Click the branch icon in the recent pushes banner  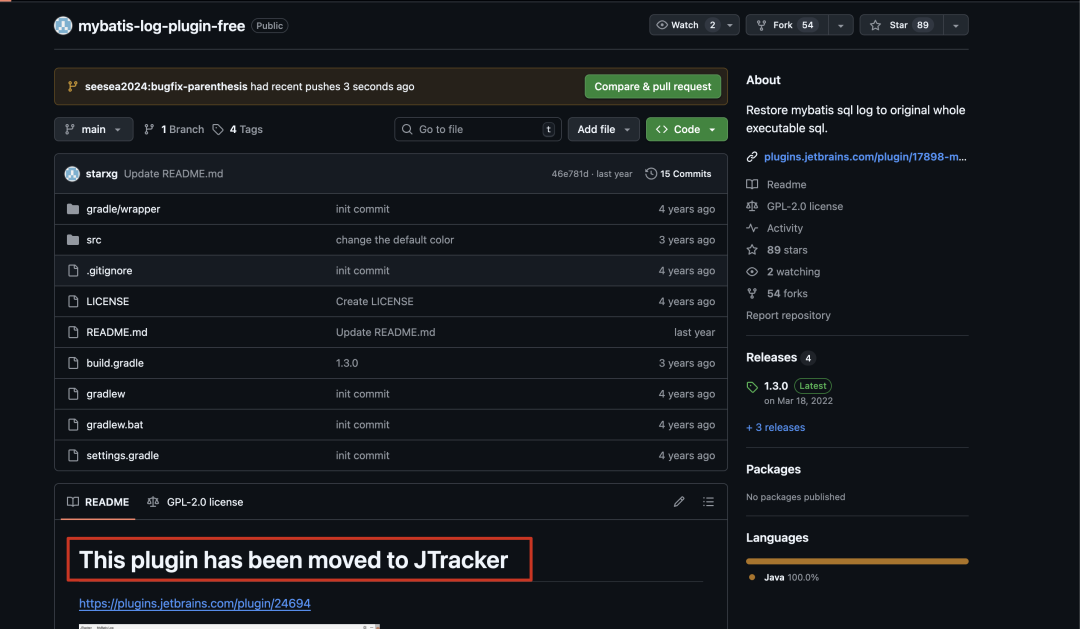pos(72,86)
